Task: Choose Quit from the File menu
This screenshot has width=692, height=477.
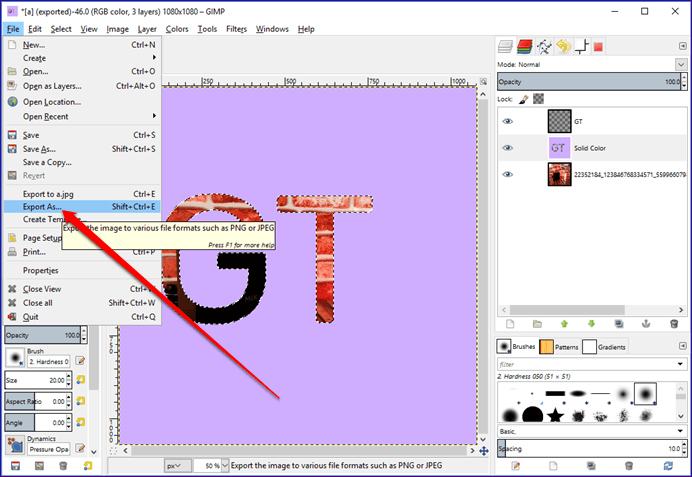Action: [x=82, y=317]
